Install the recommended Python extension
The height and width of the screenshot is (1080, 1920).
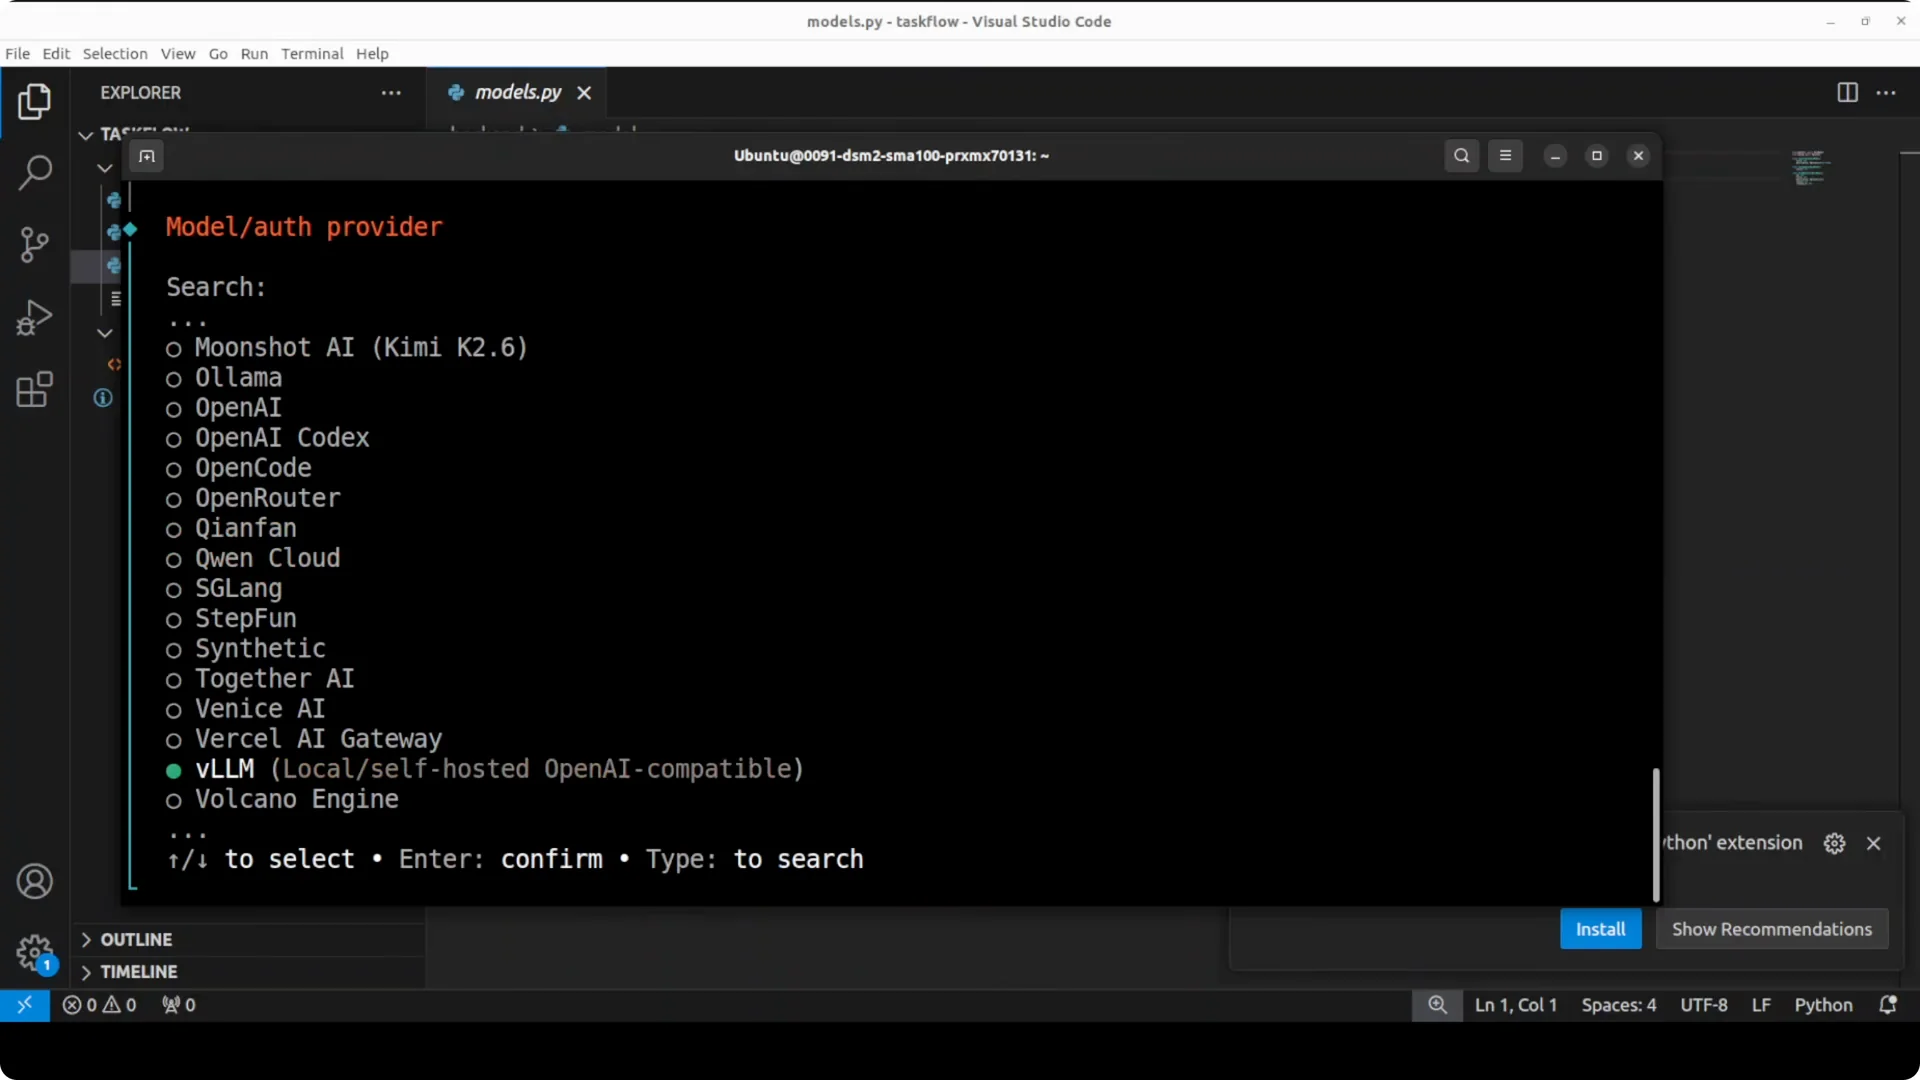coord(1600,929)
